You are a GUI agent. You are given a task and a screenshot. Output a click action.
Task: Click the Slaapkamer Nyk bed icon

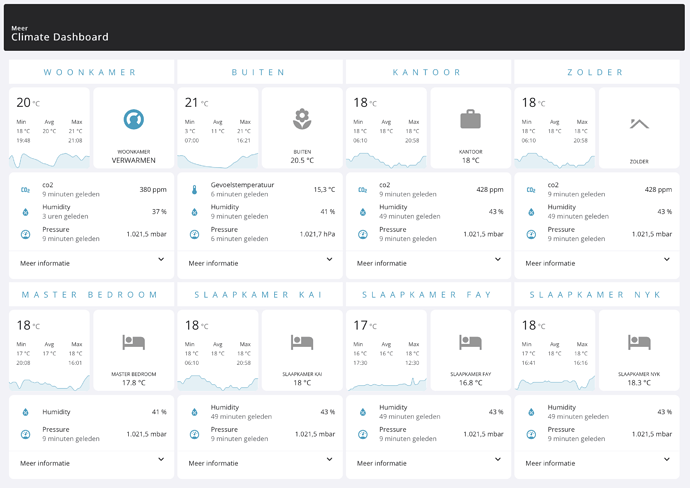639,342
